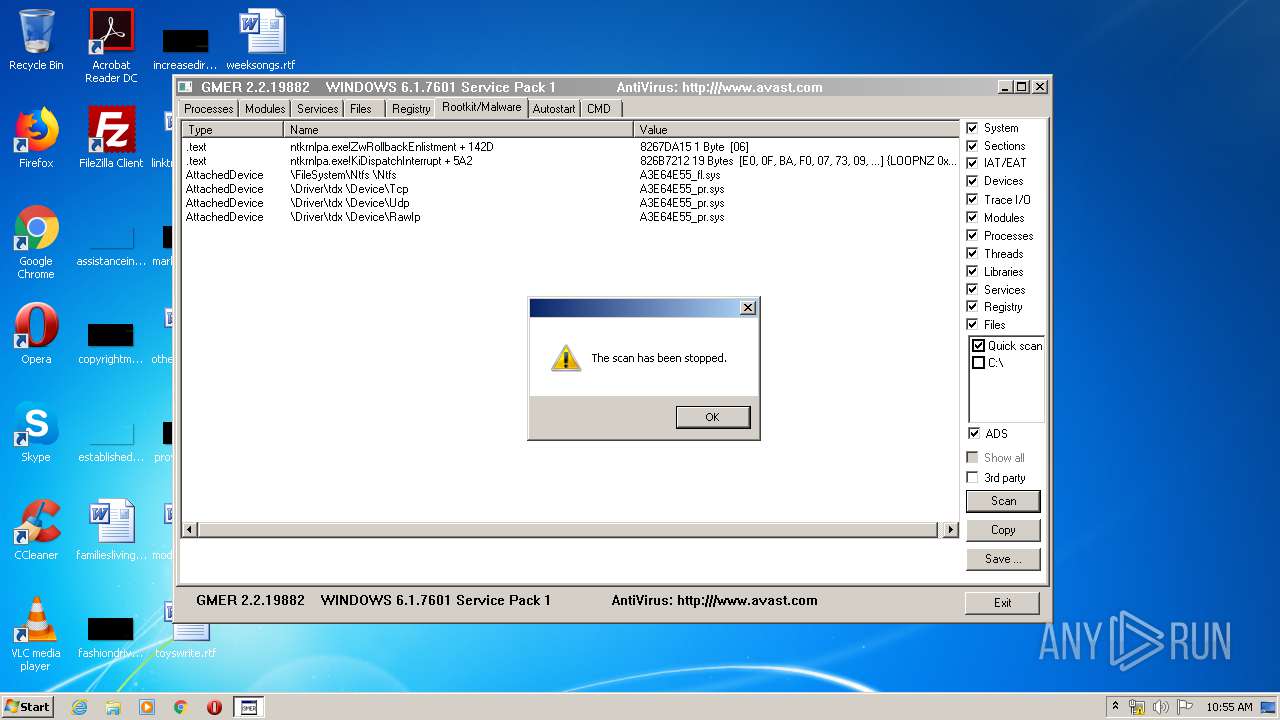
Task: Enable the 3rd party checkbox
Action: tap(972, 478)
